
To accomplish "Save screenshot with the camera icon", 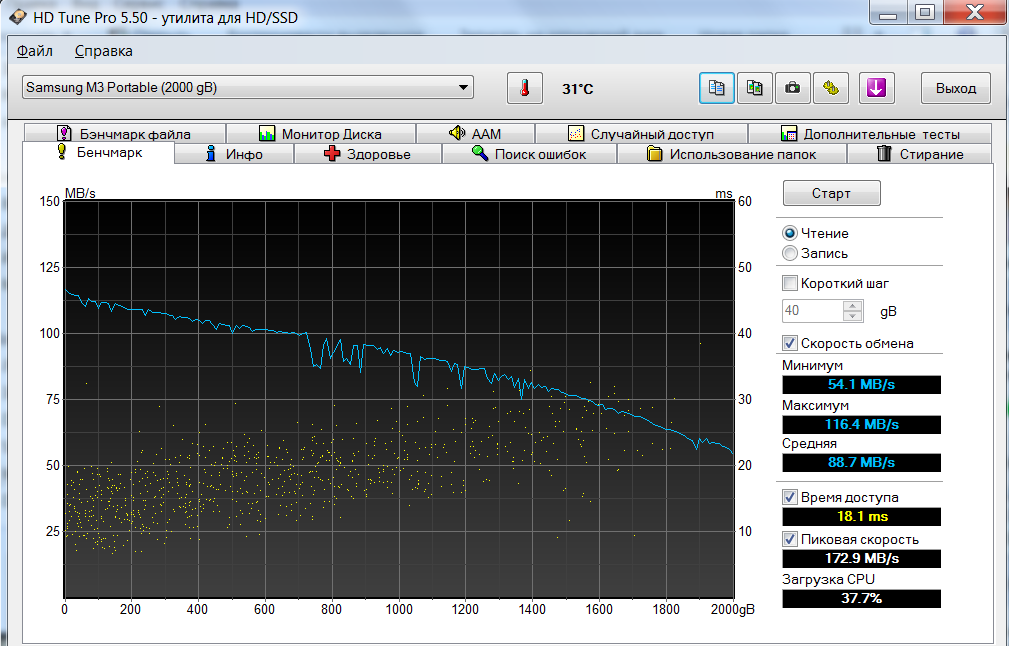I will [792, 88].
